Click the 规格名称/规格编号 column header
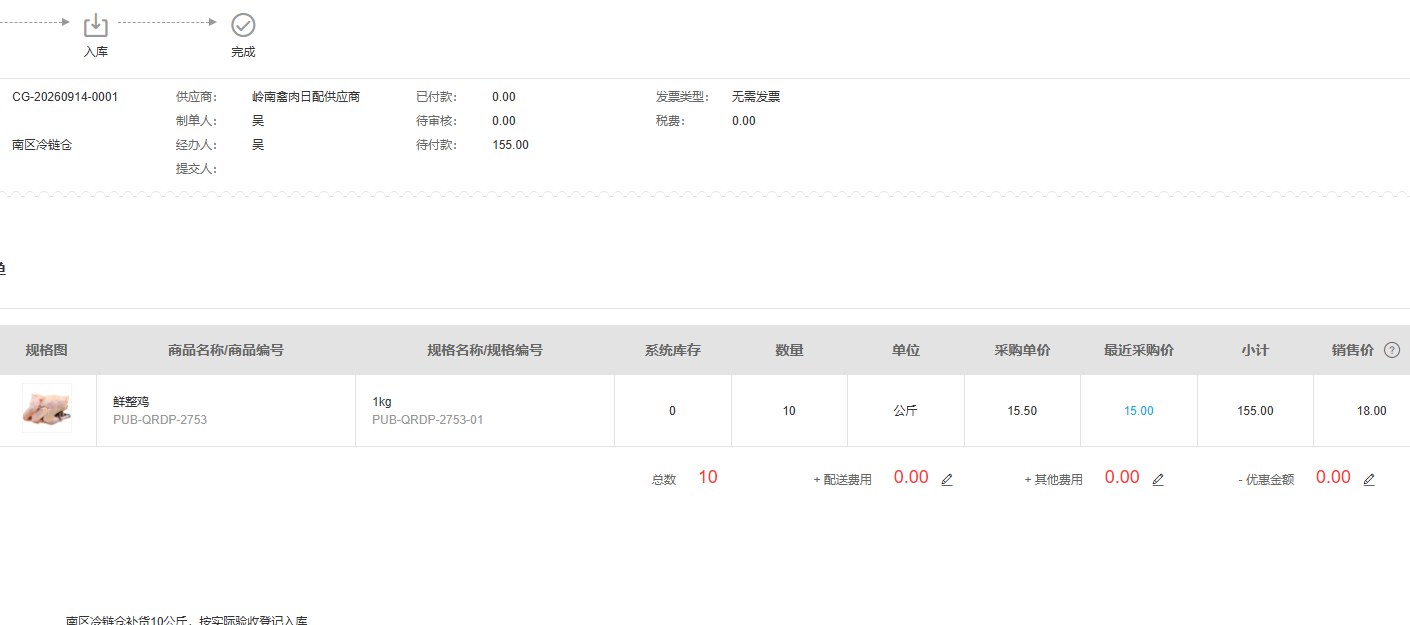The width and height of the screenshot is (1410, 625). coord(485,350)
